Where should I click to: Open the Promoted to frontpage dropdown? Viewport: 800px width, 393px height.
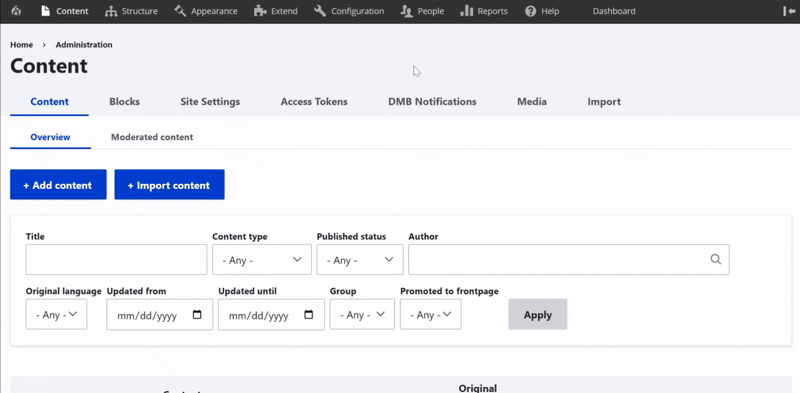click(x=431, y=314)
